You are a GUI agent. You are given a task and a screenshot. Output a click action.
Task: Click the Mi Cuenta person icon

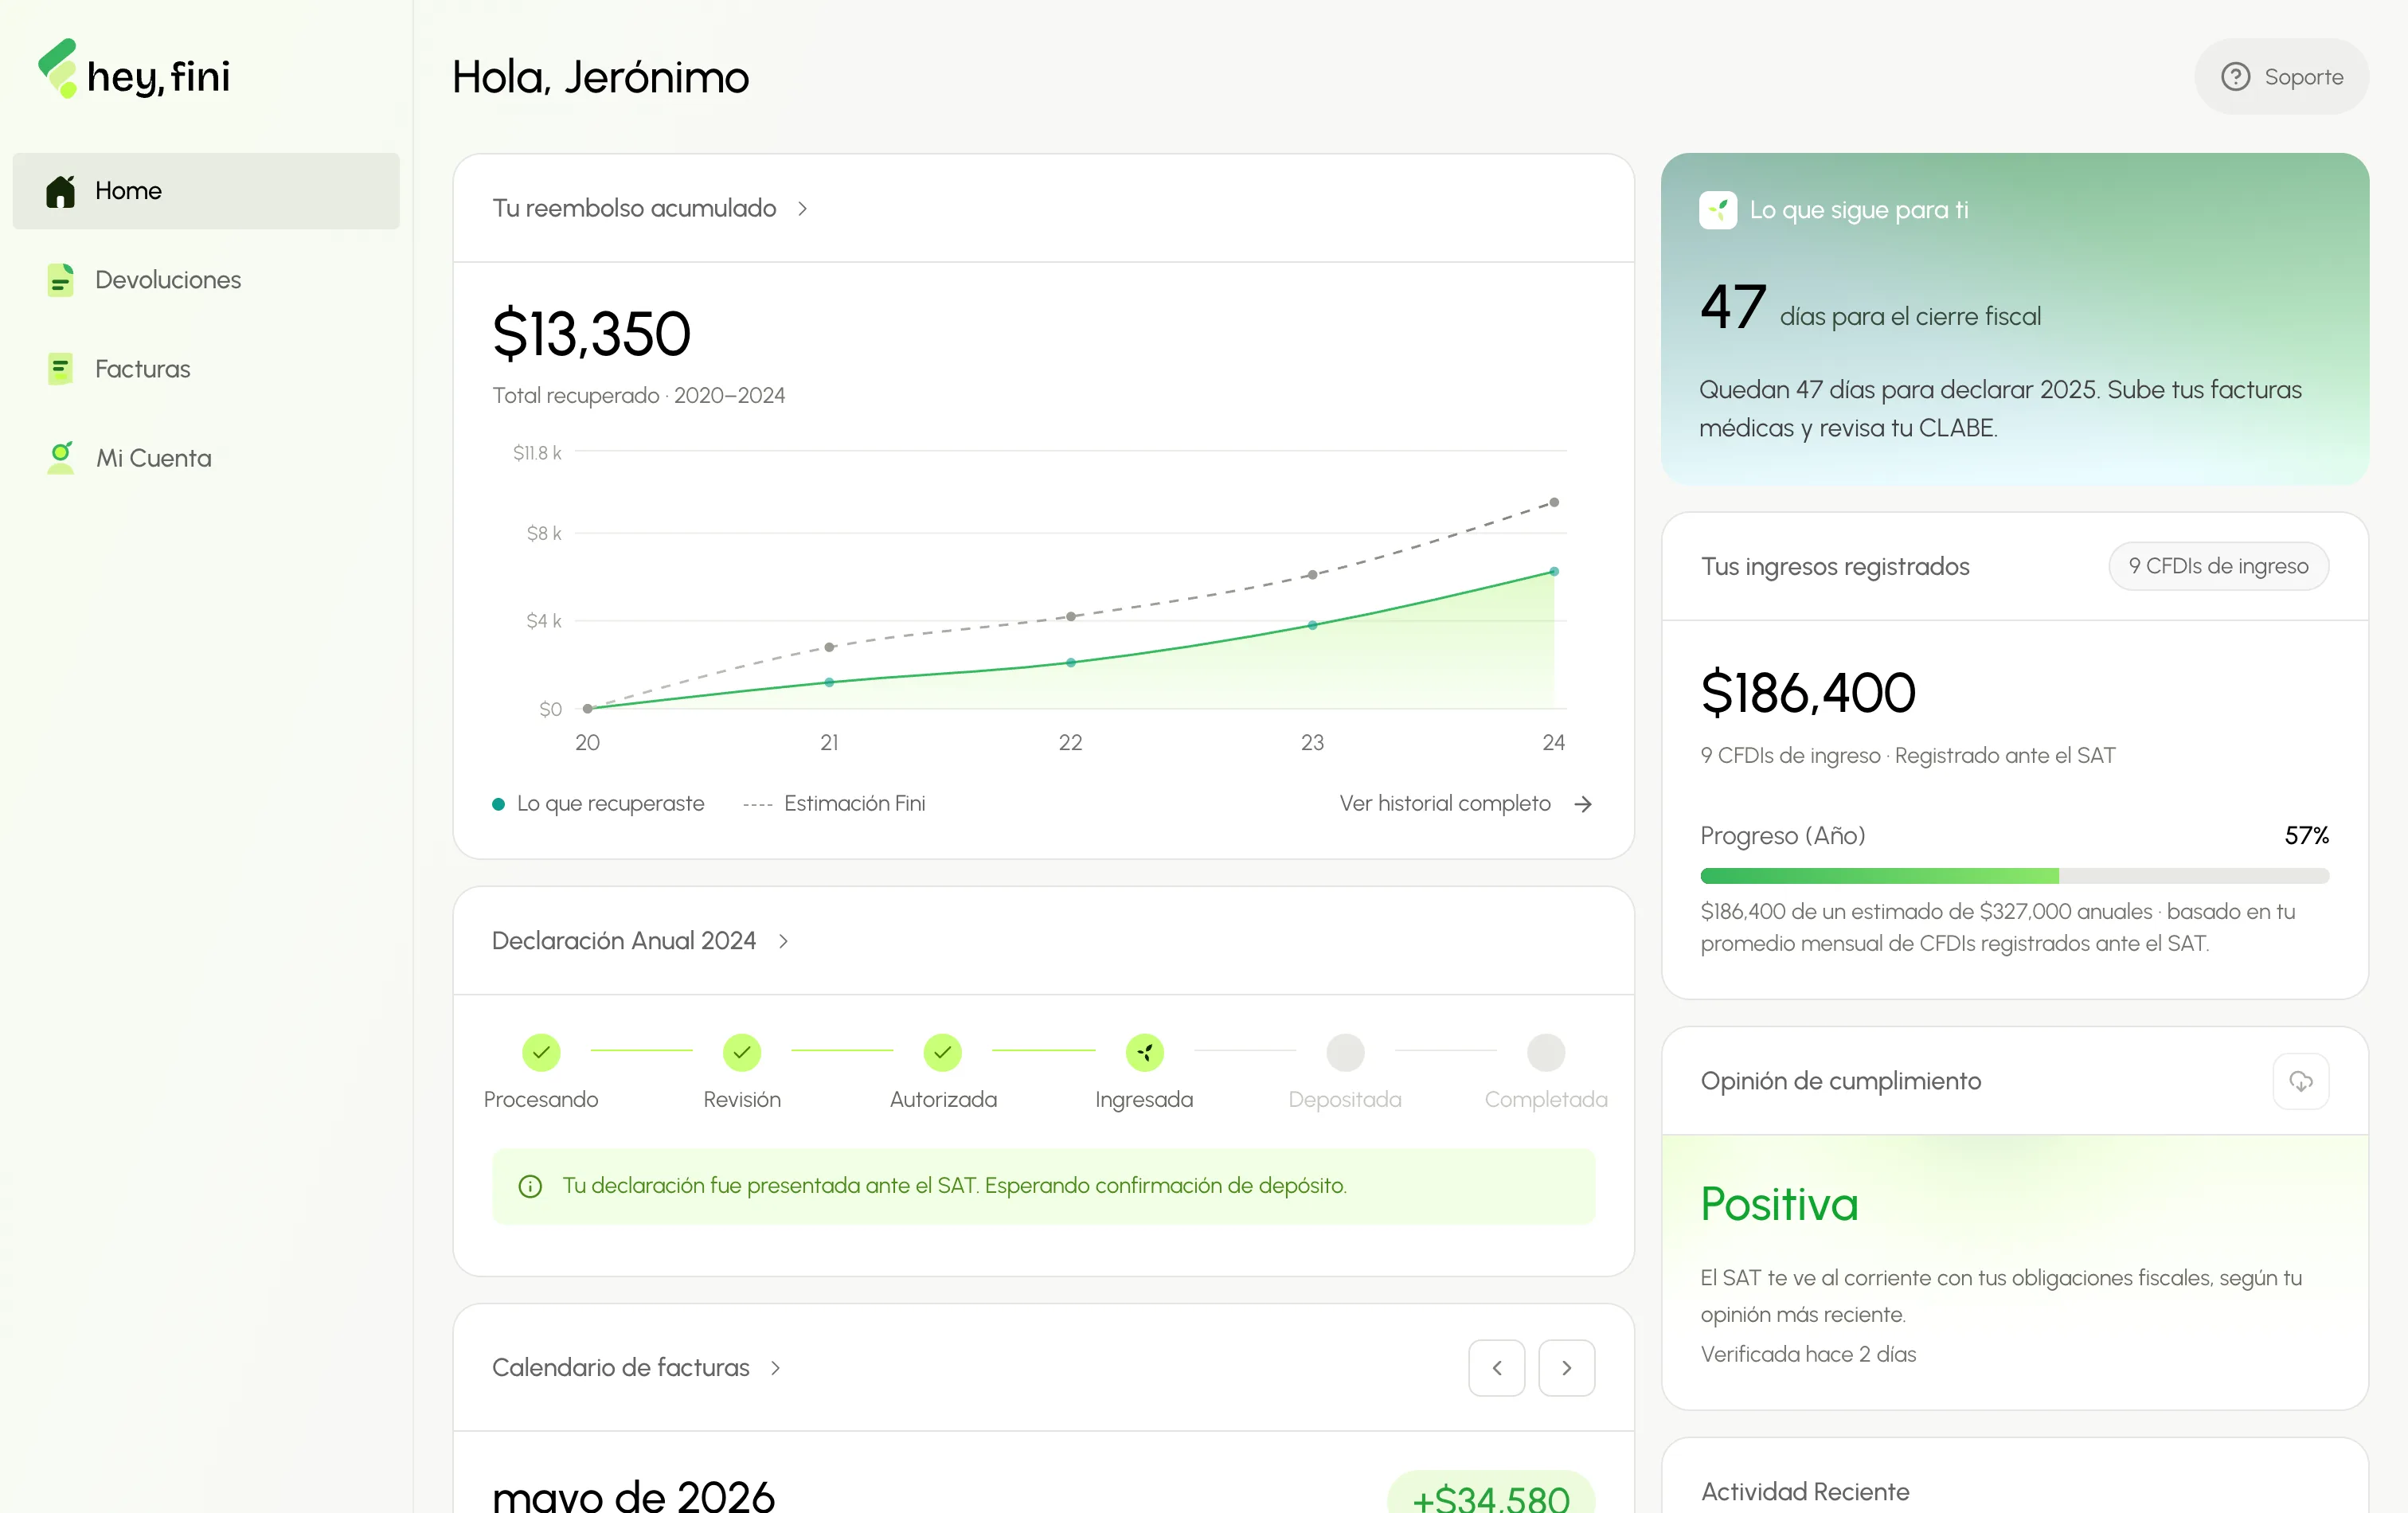[x=61, y=458]
